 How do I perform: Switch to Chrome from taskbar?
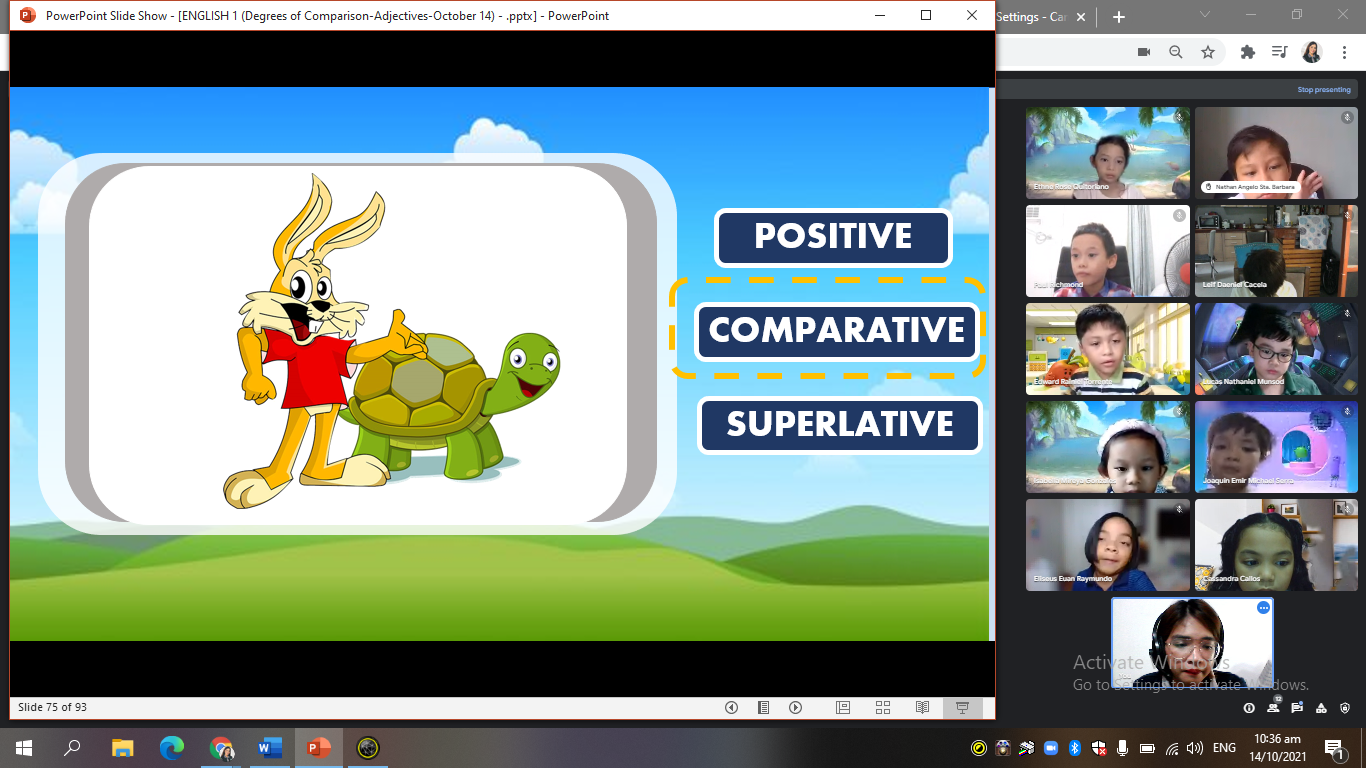221,748
